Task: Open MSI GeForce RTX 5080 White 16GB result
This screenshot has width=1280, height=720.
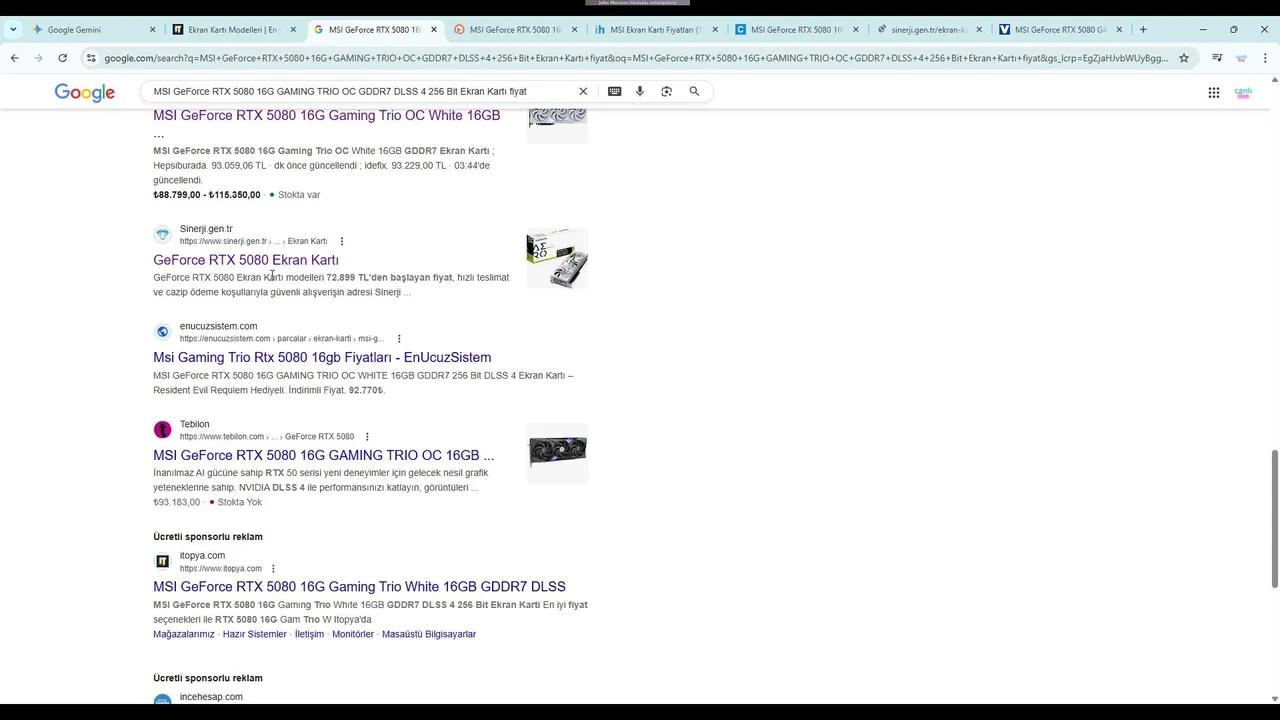Action: 326,115
